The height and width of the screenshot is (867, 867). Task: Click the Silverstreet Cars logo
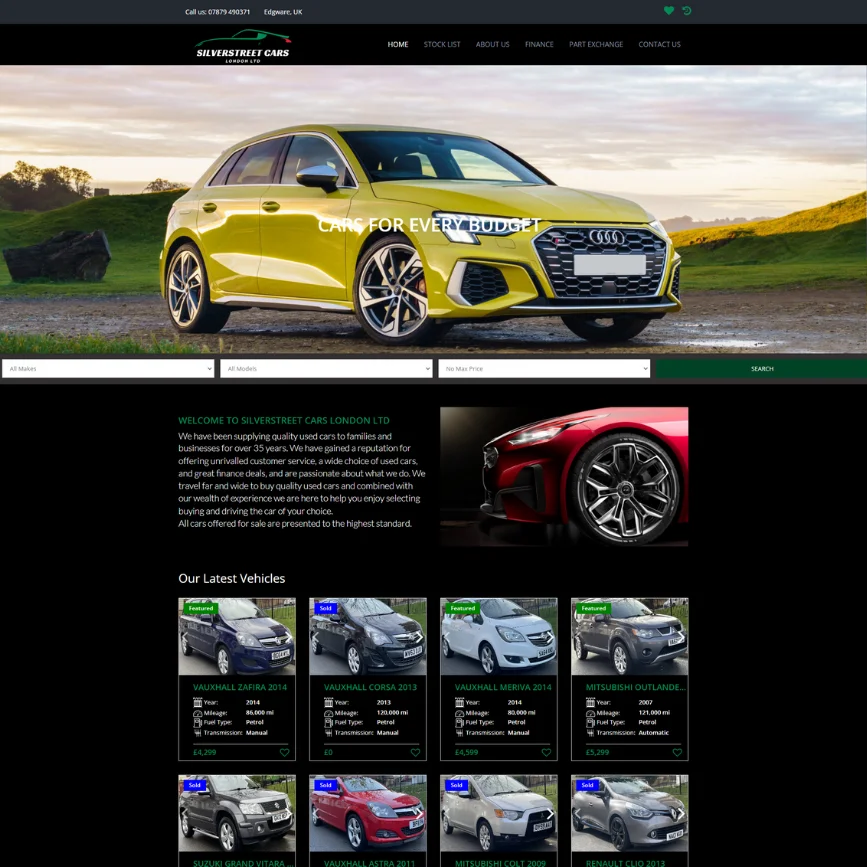243,46
